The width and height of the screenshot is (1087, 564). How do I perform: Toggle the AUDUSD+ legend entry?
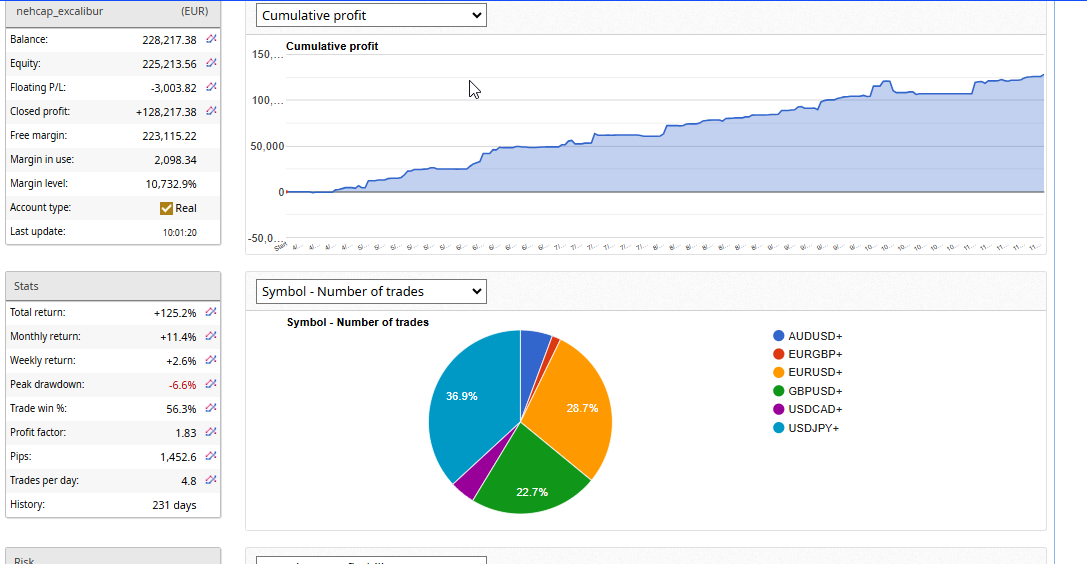(x=814, y=336)
